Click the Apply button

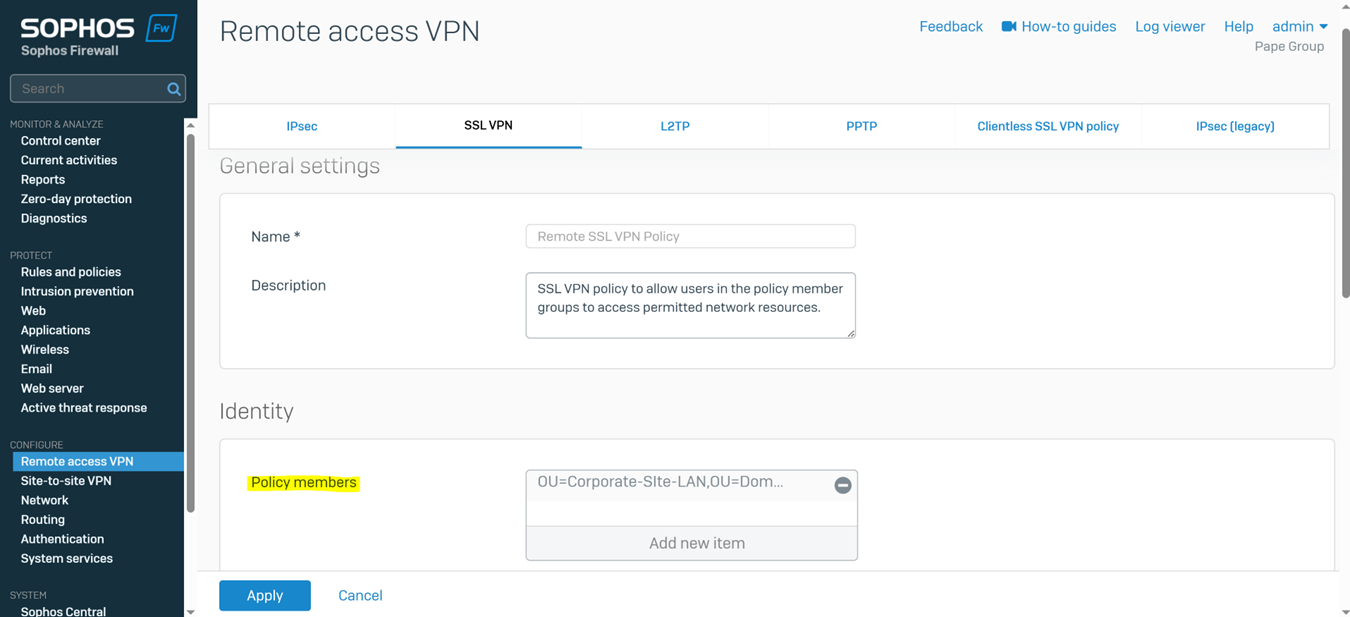coord(265,595)
